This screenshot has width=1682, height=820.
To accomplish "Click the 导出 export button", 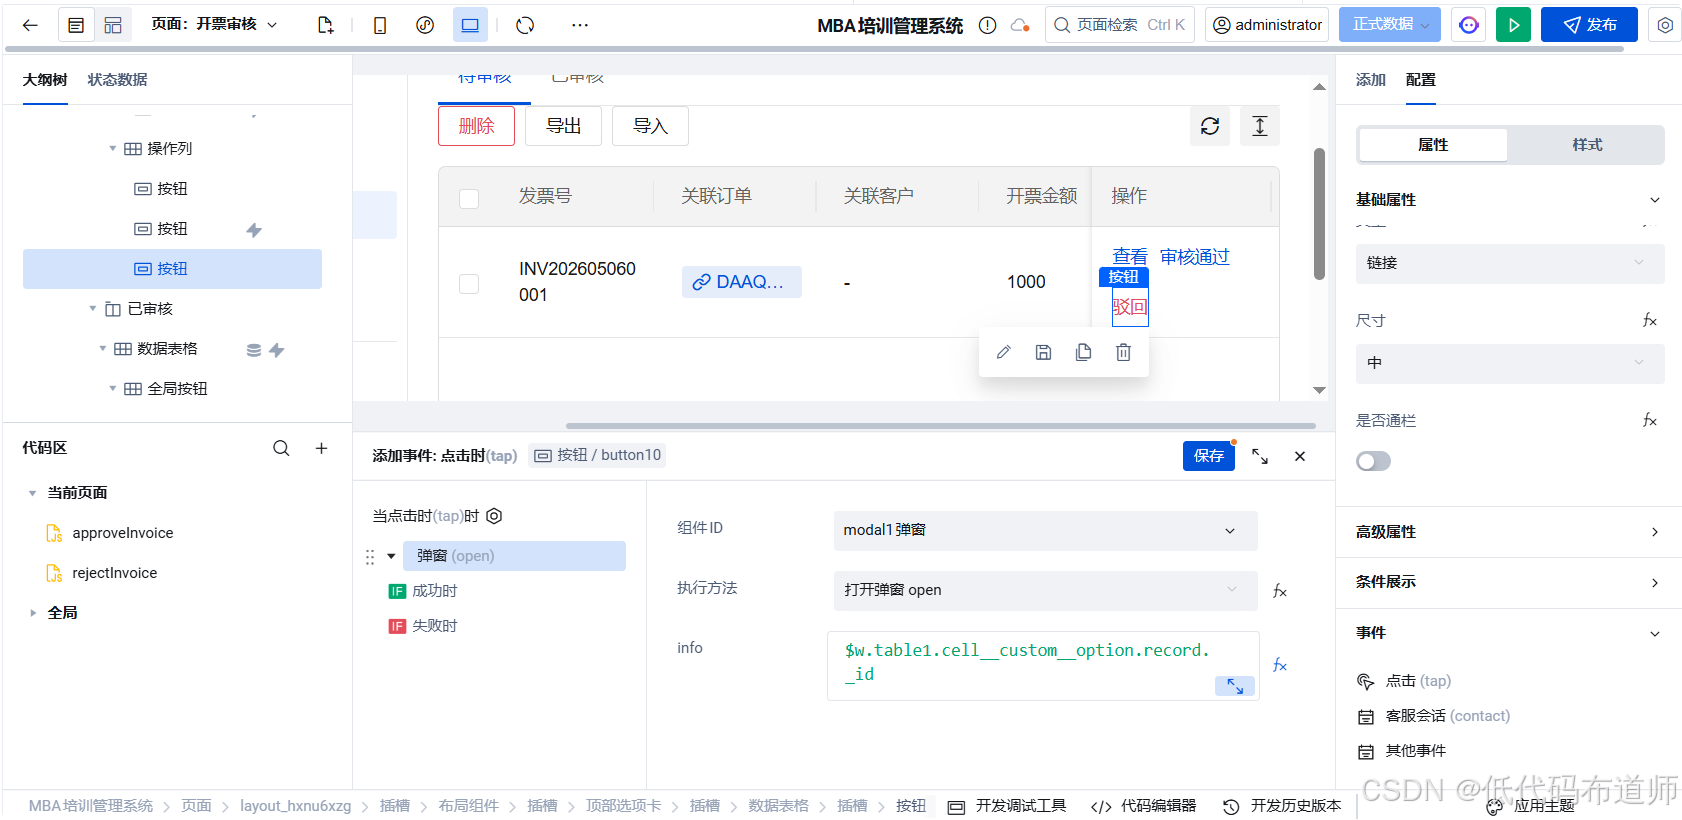I will (563, 126).
